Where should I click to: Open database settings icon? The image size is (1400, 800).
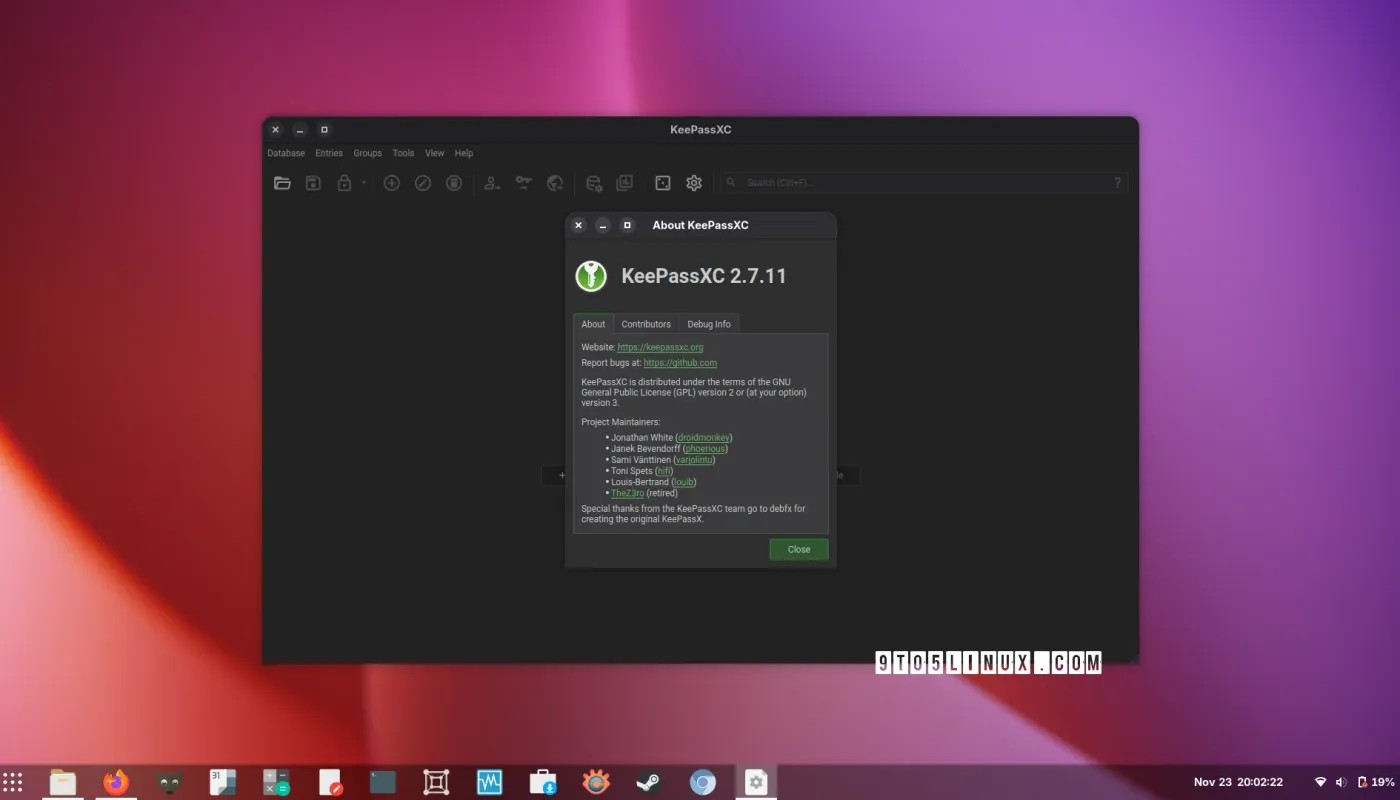click(x=593, y=183)
